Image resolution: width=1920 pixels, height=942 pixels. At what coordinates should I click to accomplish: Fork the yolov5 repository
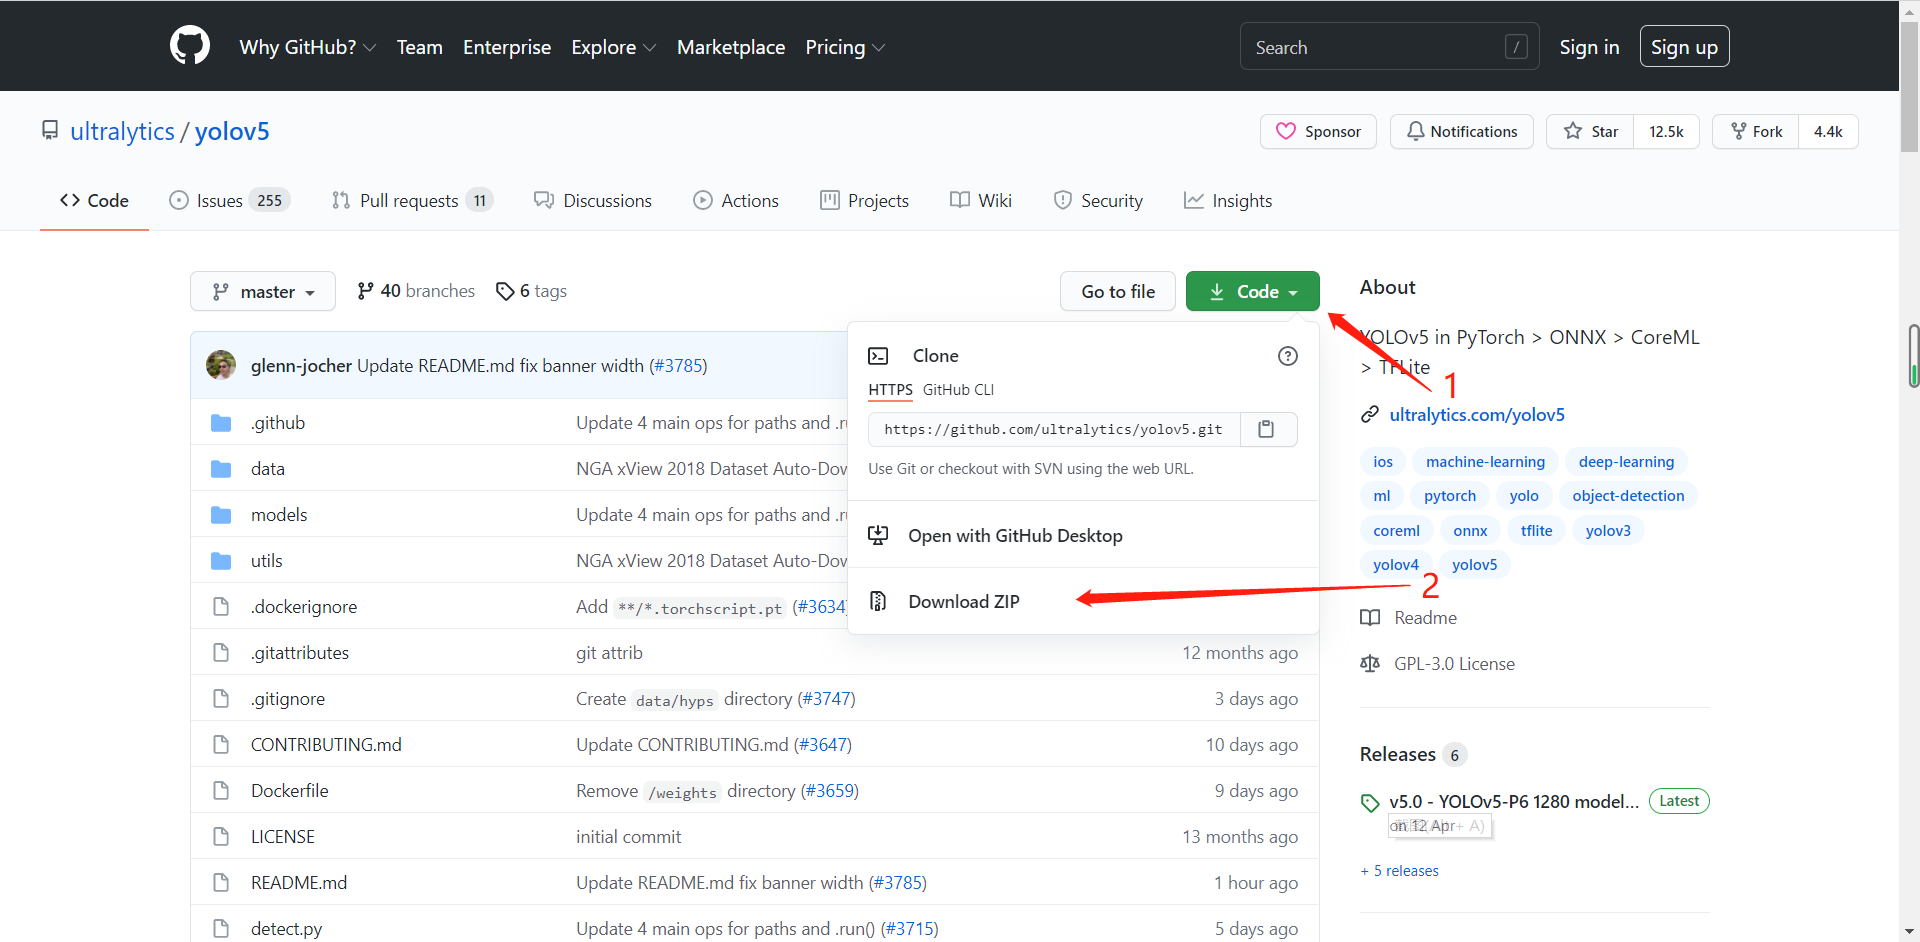click(x=1755, y=132)
